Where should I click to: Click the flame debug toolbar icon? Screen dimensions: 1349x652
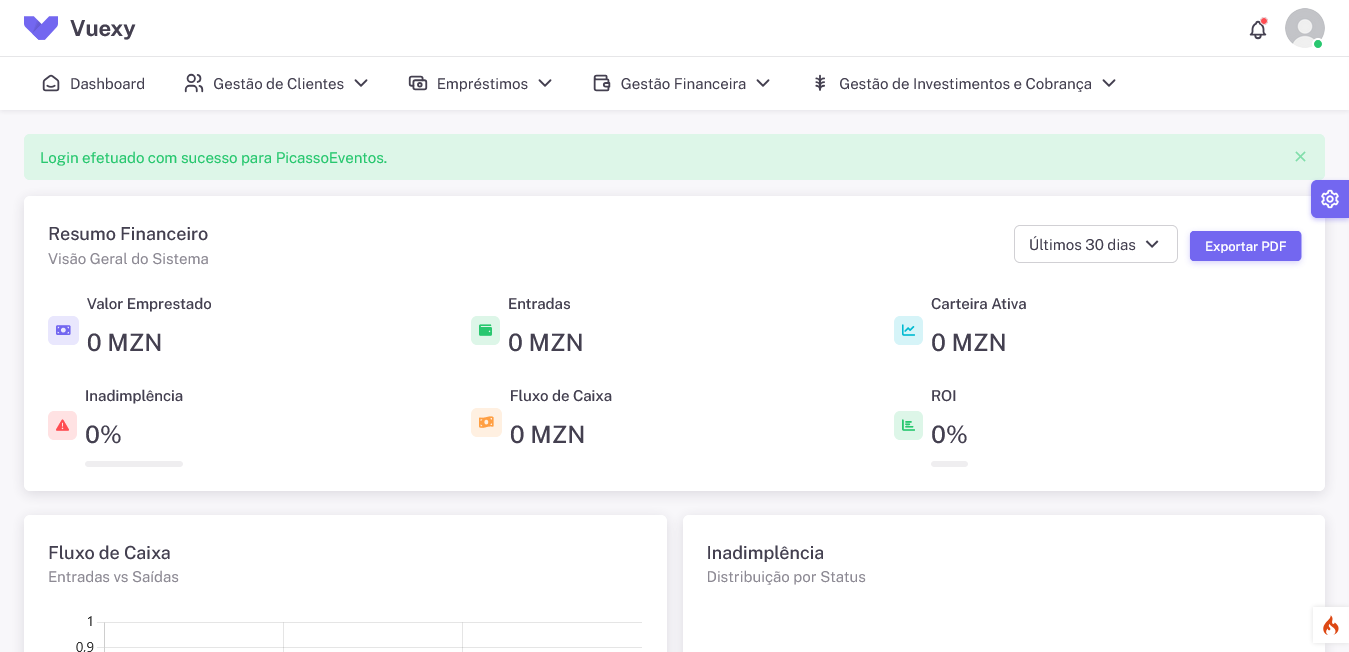click(x=1330, y=626)
